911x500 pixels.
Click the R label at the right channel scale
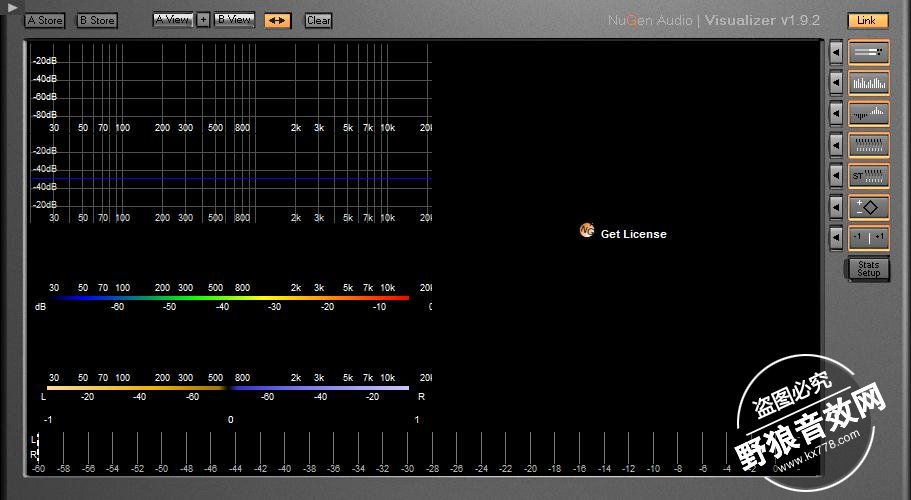(421, 397)
